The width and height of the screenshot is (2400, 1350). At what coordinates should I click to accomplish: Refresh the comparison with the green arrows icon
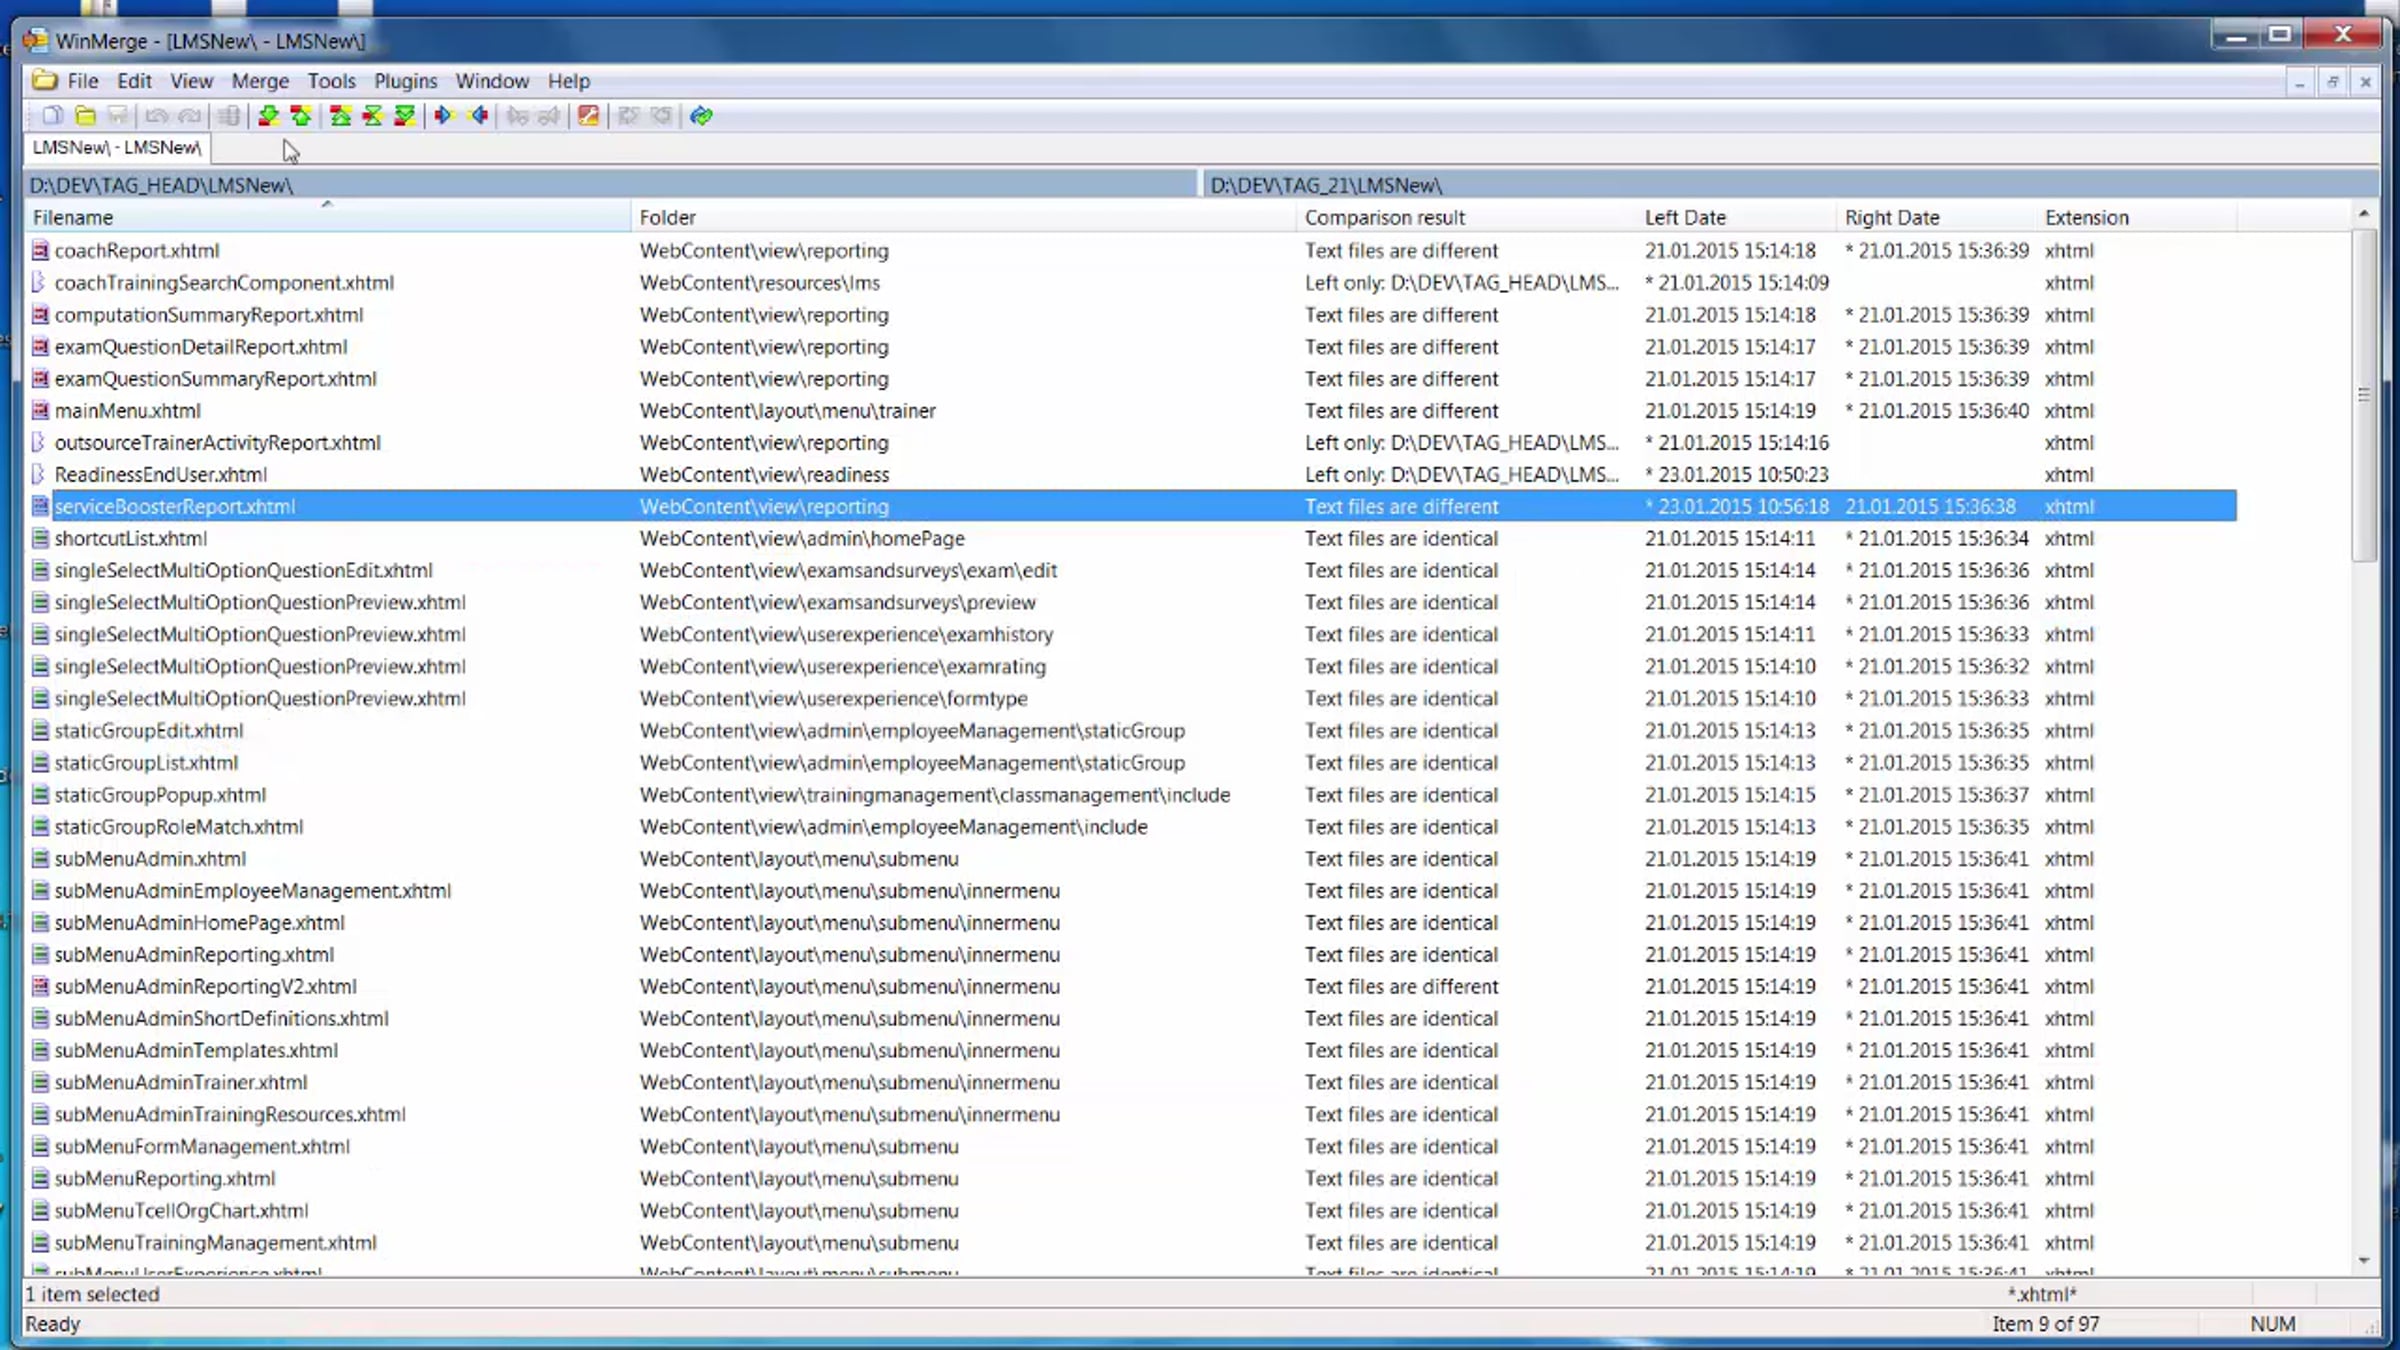(x=701, y=116)
